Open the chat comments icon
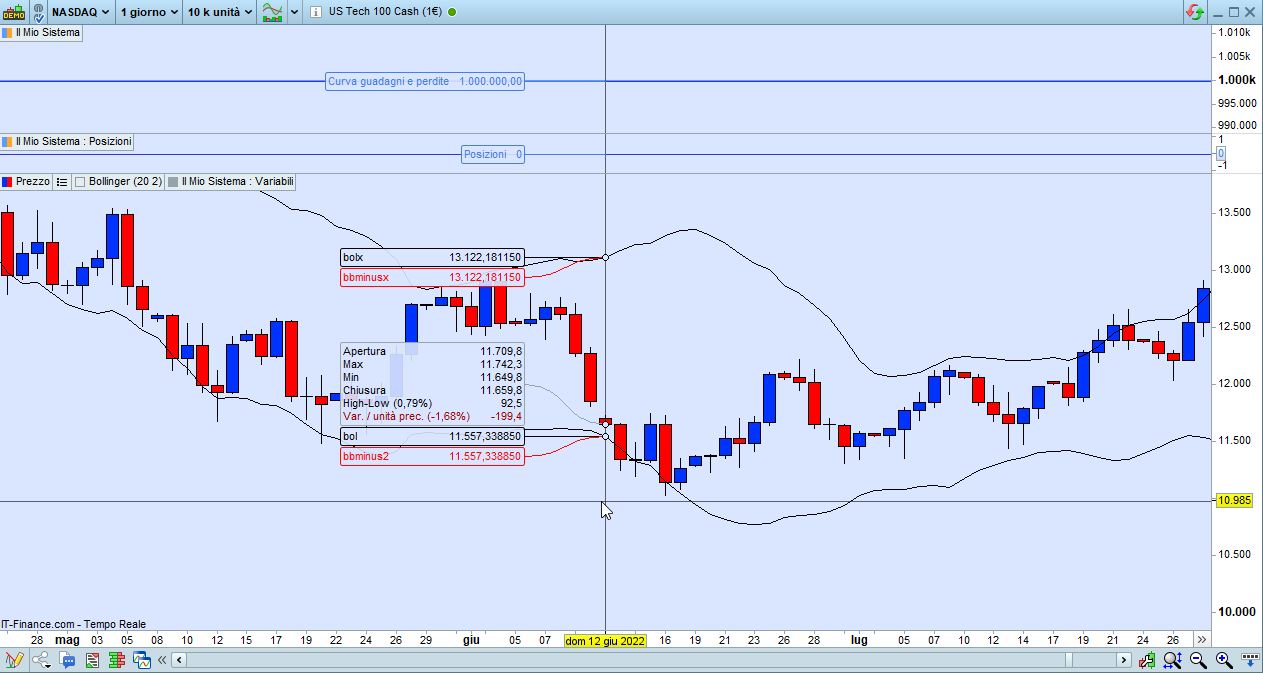The height and width of the screenshot is (673, 1263). (x=67, y=660)
